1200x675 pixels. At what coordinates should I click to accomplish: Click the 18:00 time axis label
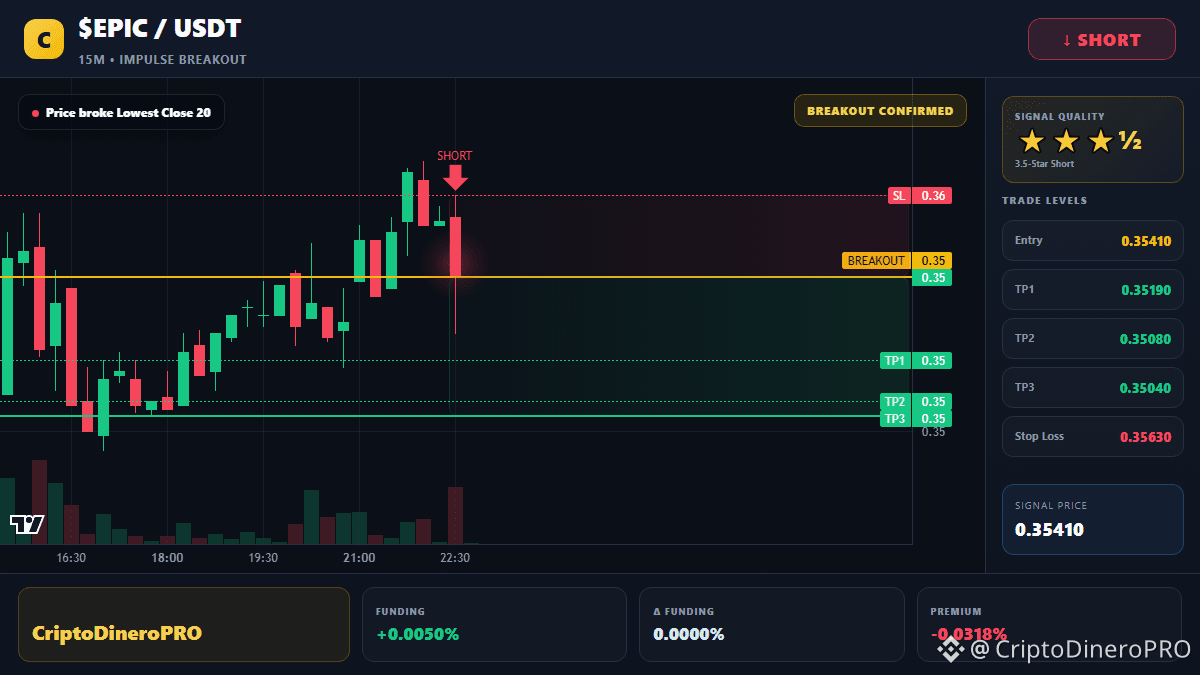pos(167,558)
